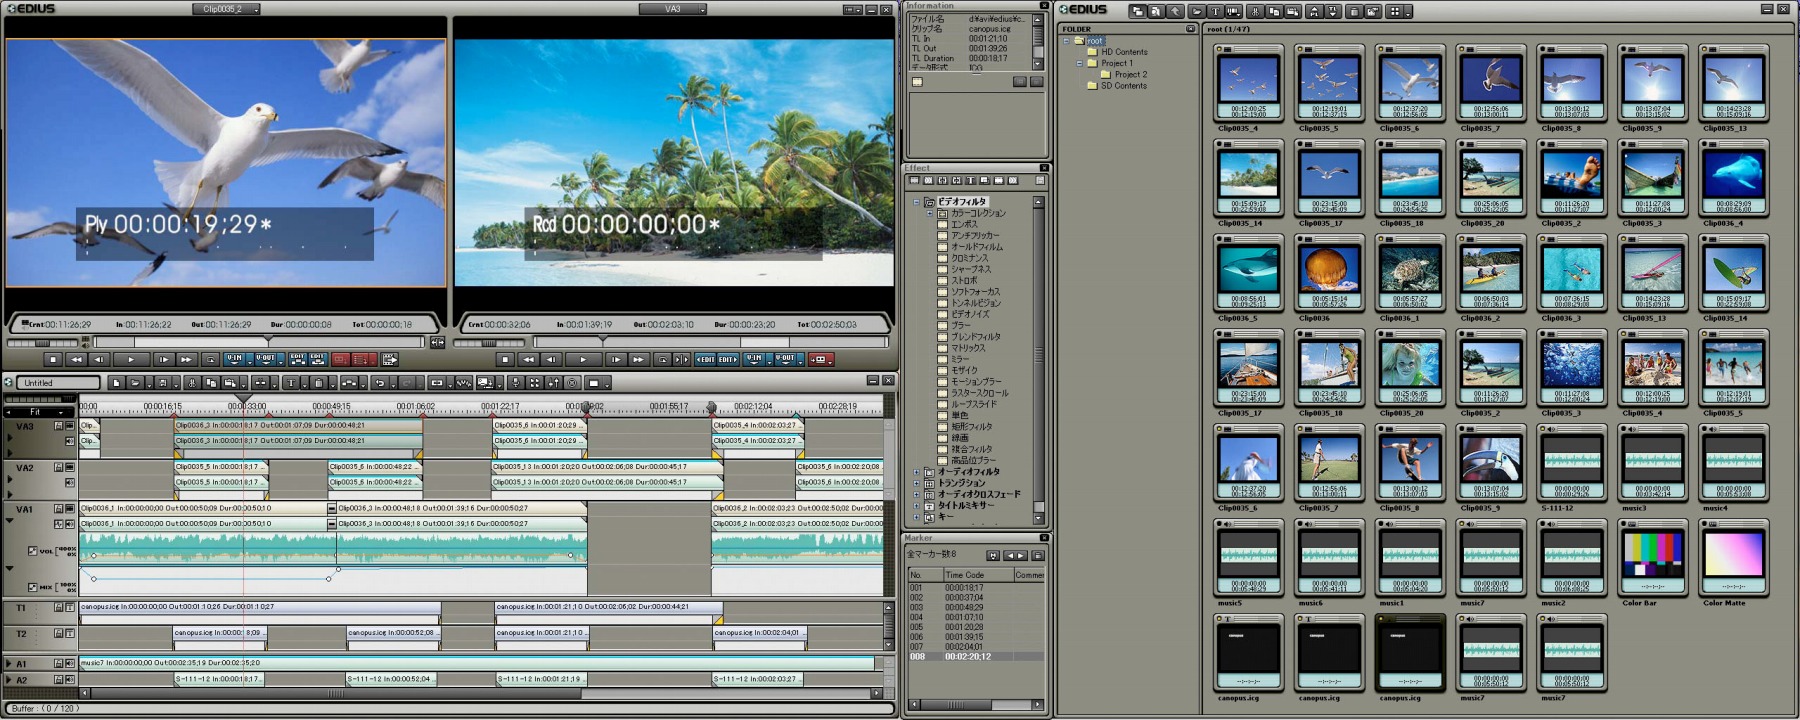
Task: Toggle the VOL rubber band checkbox on VA1
Action: tap(33, 551)
